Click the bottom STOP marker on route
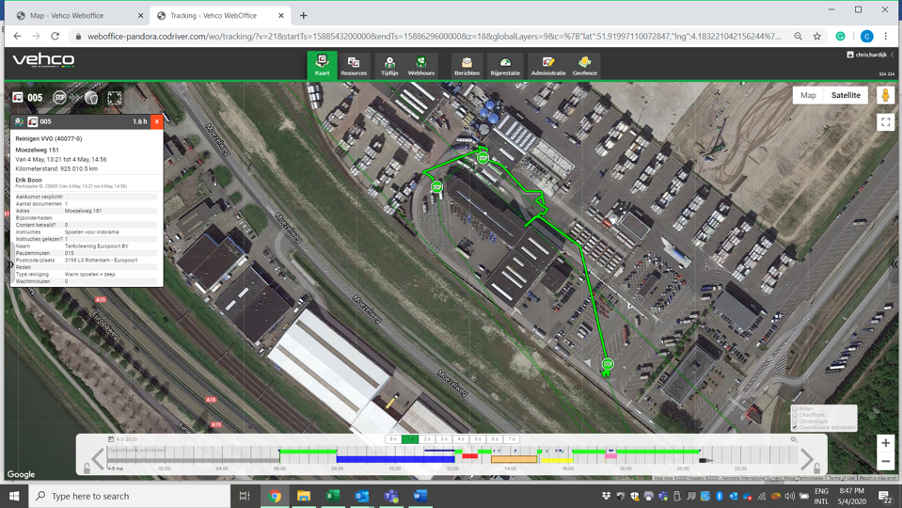This screenshot has height=508, width=902. point(607,364)
